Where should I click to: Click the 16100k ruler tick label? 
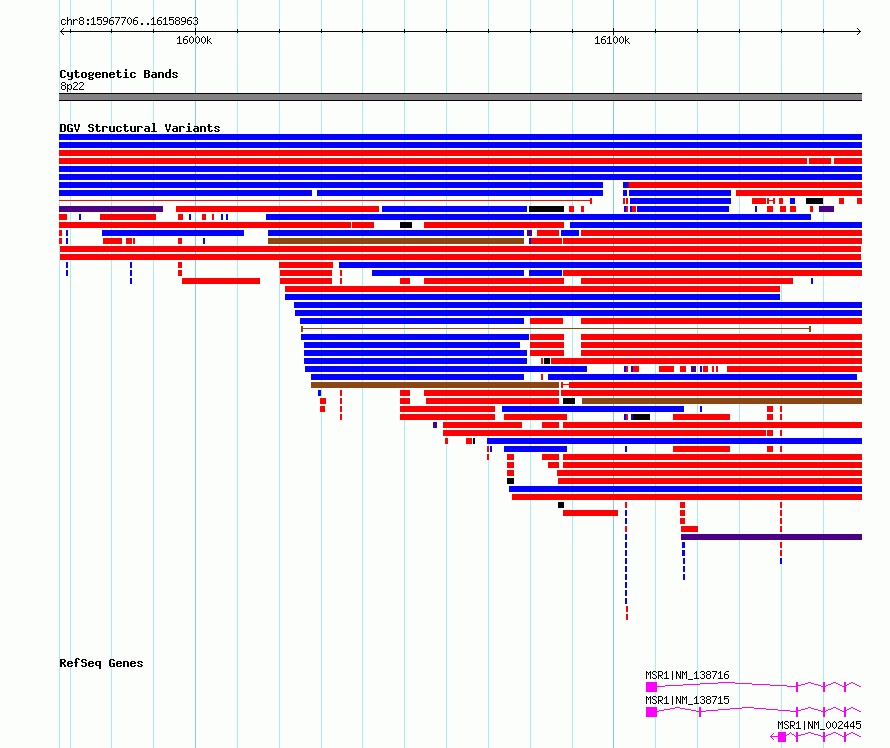point(612,40)
